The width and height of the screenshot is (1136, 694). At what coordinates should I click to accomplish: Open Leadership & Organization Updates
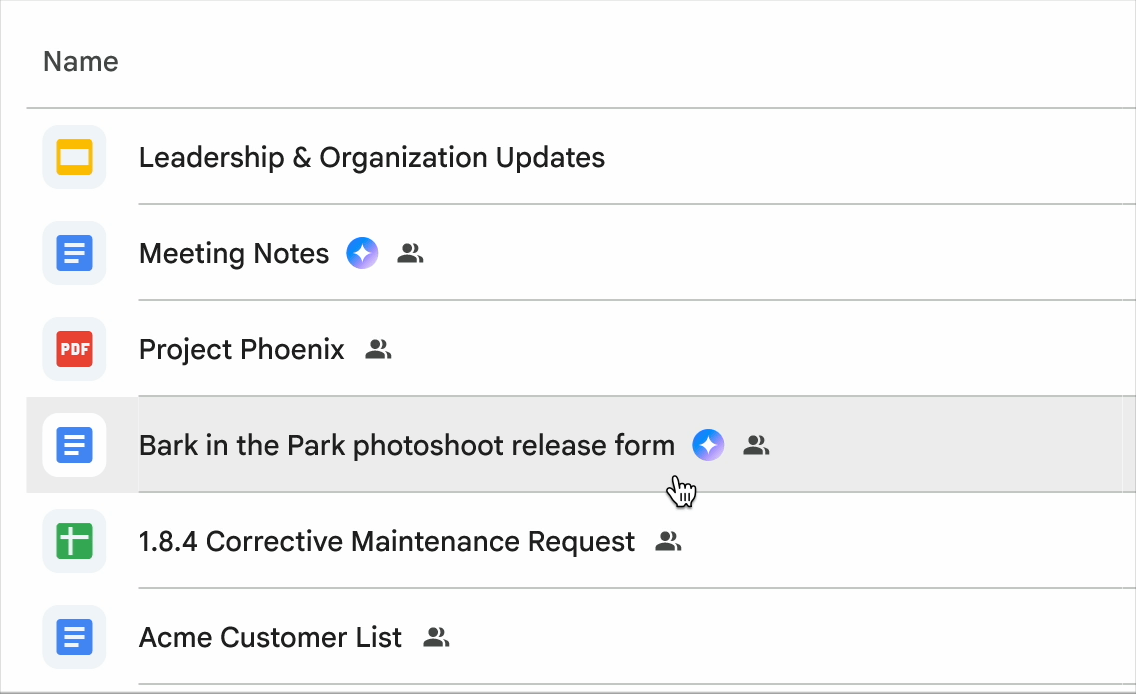coord(372,157)
